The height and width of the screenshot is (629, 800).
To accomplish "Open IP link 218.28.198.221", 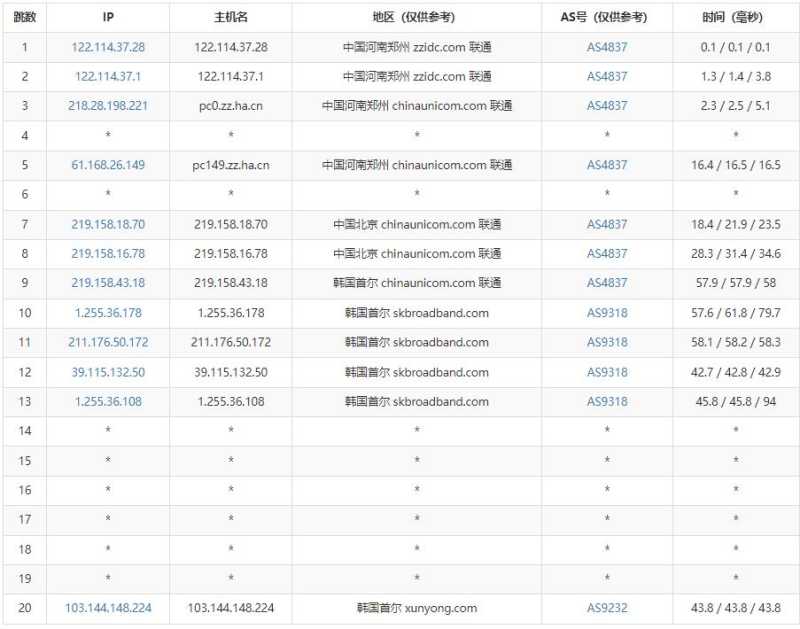I will point(108,106).
